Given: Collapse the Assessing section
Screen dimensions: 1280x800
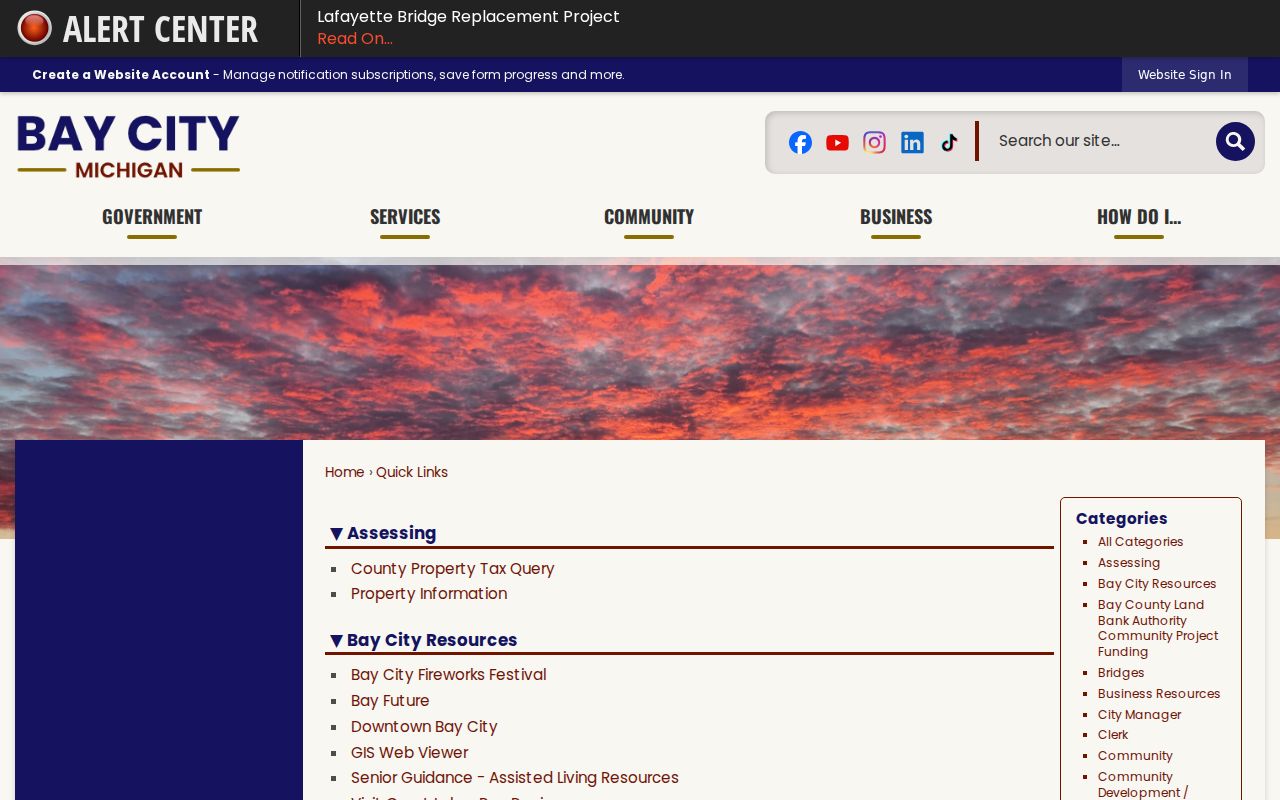Looking at the screenshot, I should click(x=384, y=533).
